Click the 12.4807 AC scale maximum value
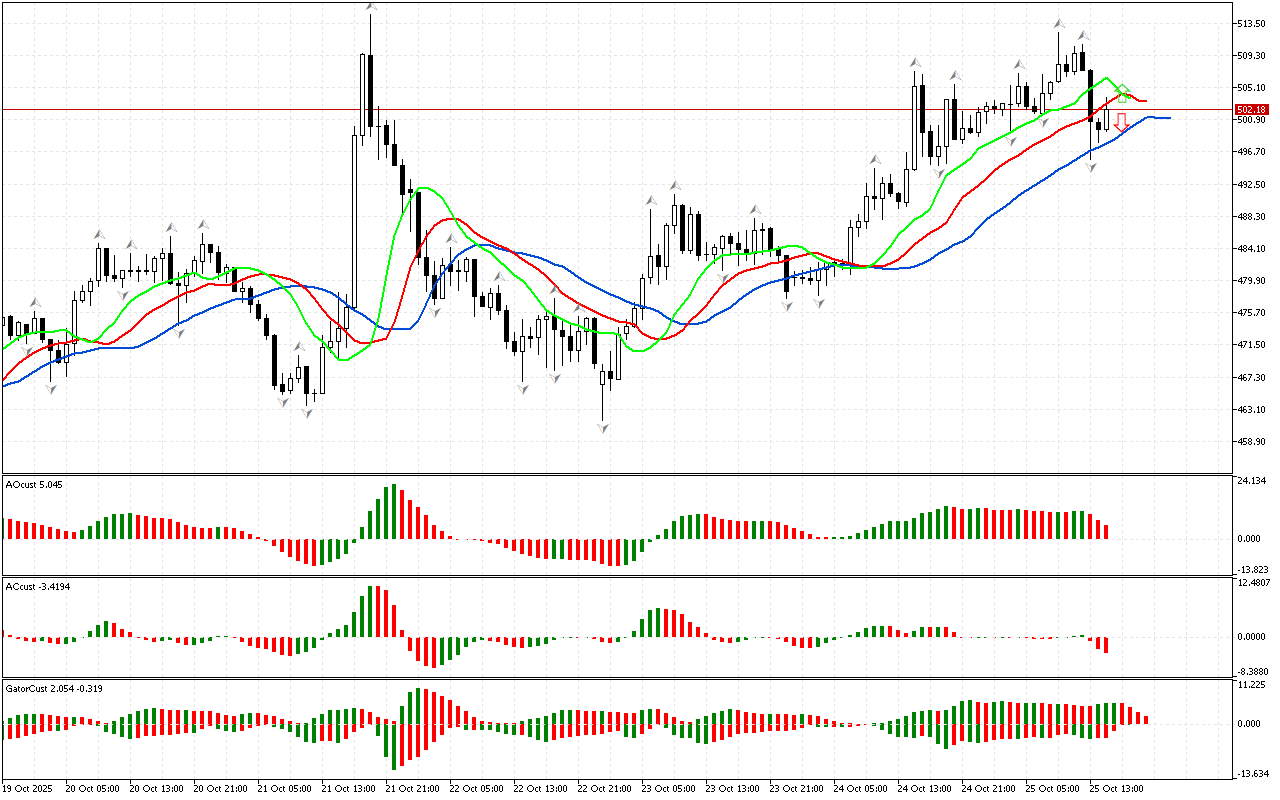 [1253, 582]
